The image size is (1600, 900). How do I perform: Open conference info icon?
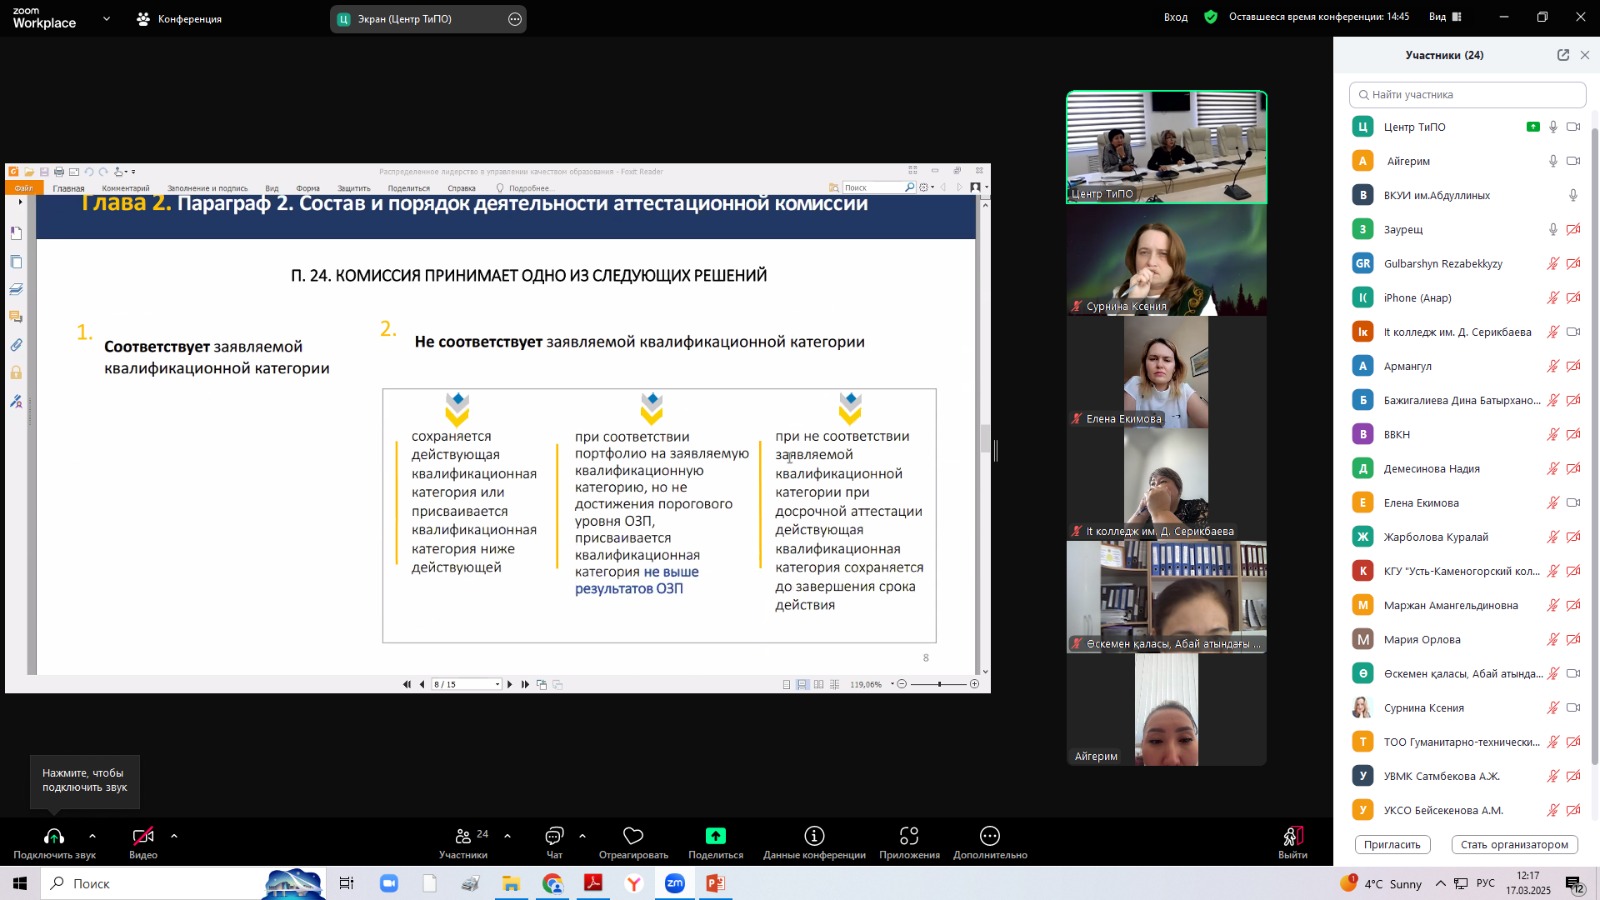(x=814, y=836)
